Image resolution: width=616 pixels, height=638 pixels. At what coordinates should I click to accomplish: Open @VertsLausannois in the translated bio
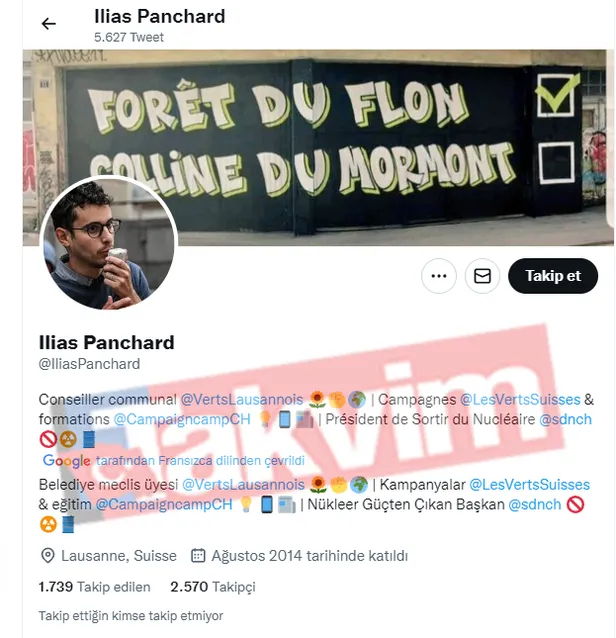[243, 485]
